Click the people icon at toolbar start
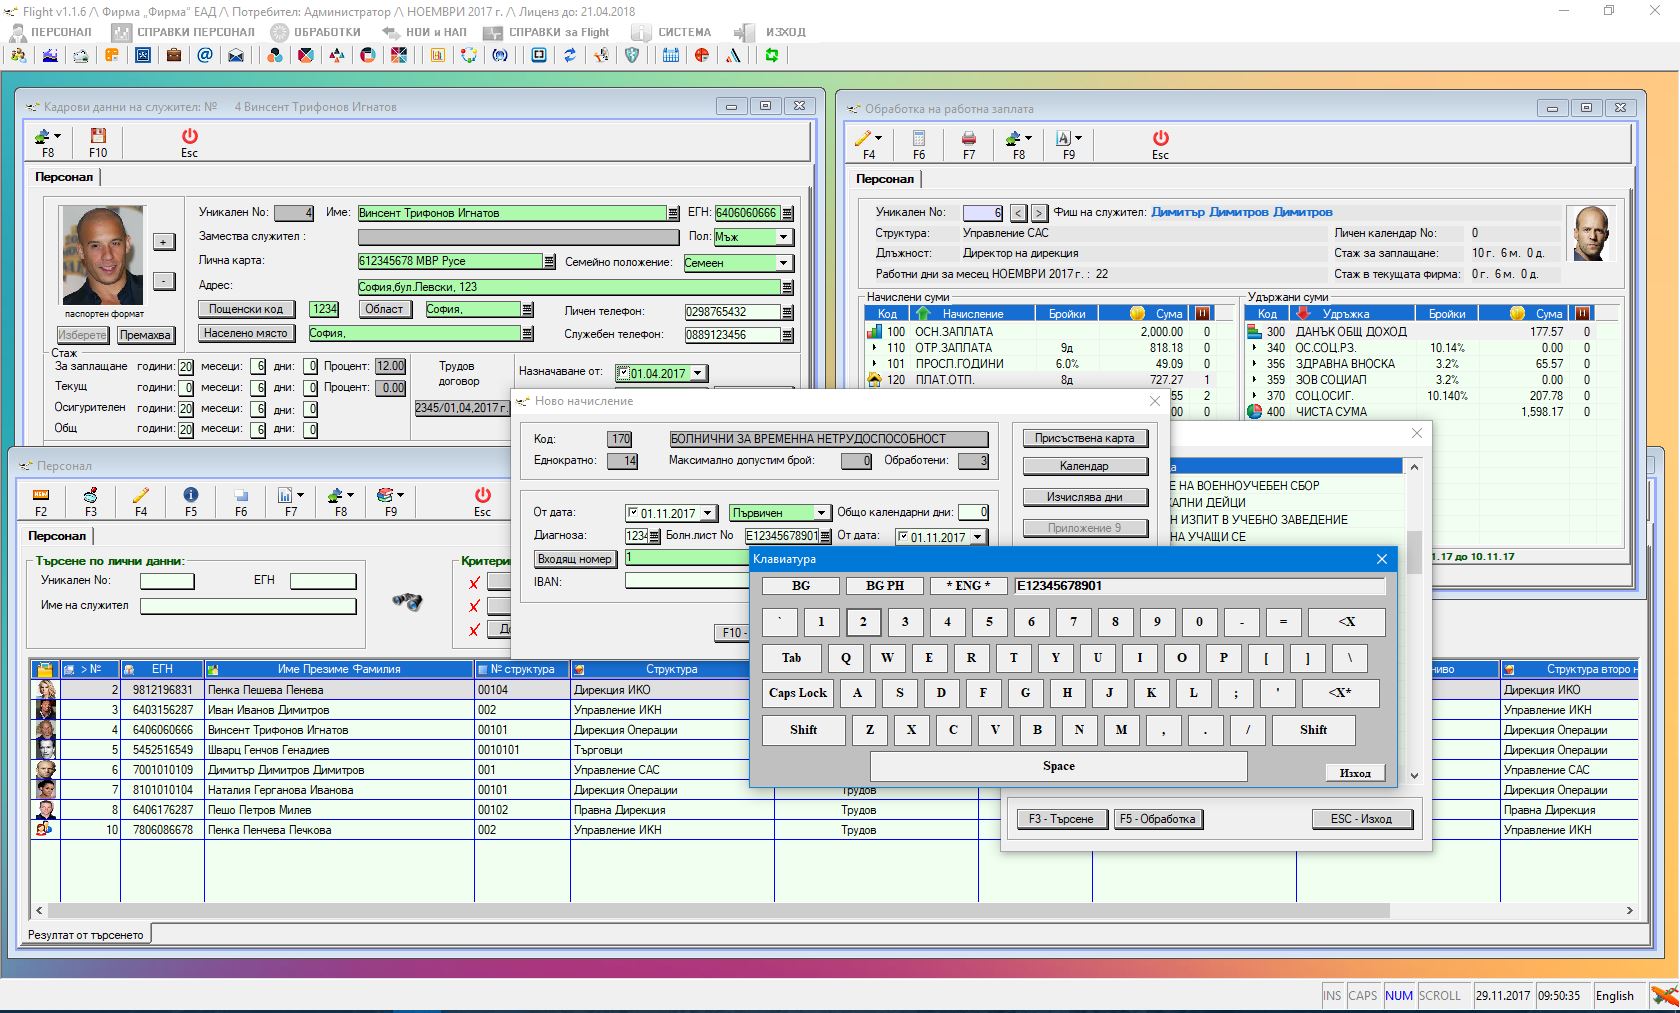 click(19, 55)
